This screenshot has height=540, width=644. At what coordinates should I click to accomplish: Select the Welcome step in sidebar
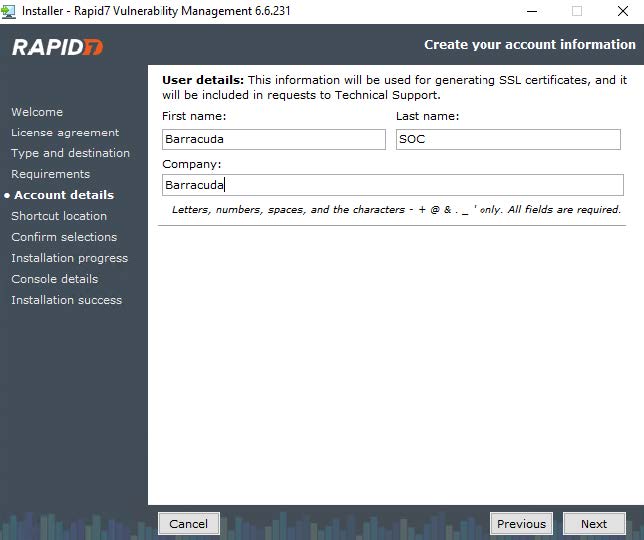37,112
